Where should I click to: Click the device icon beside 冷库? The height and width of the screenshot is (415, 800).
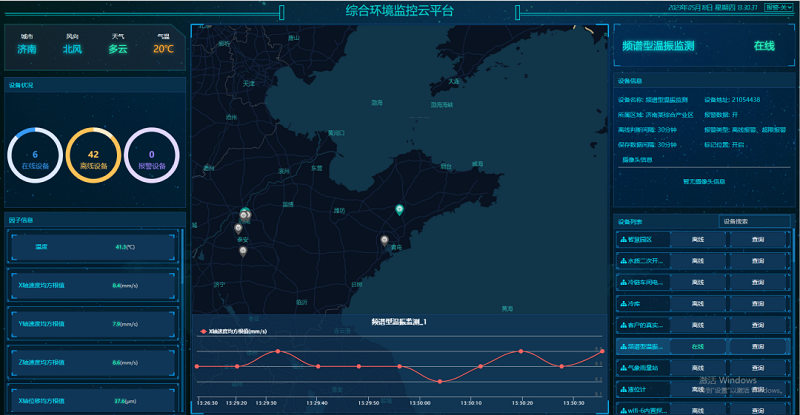point(623,303)
